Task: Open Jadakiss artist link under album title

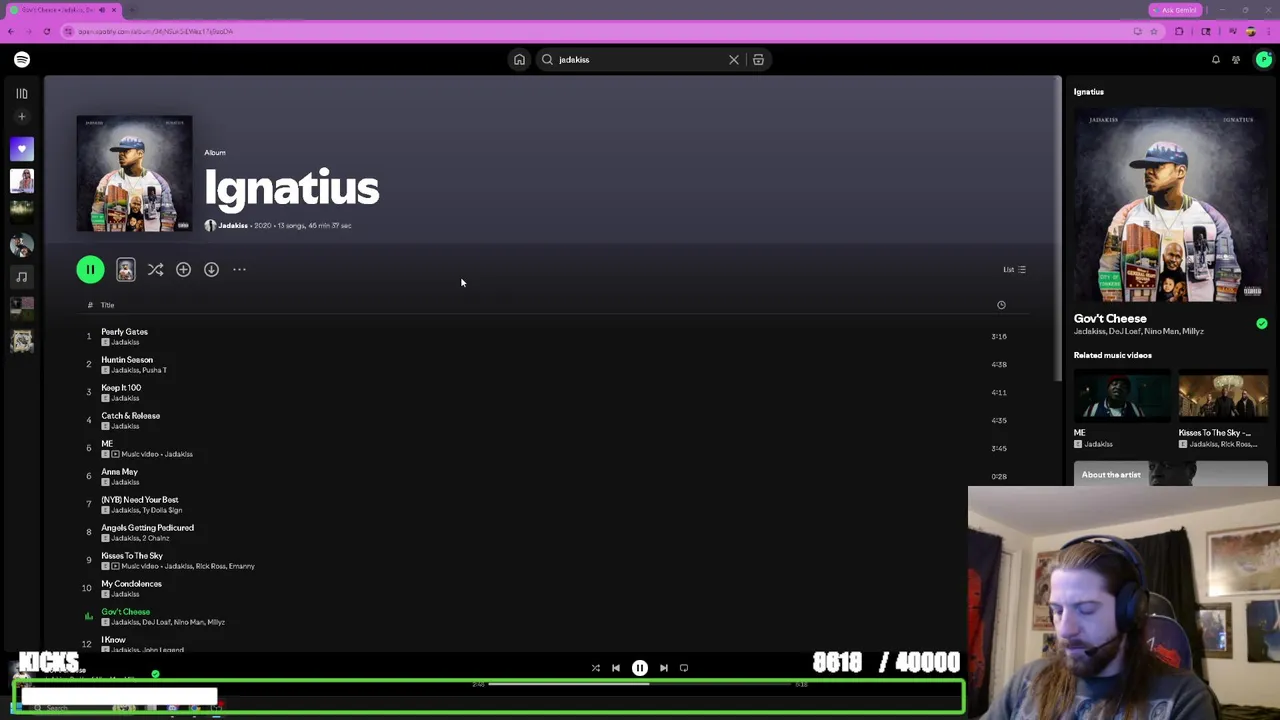Action: (233, 226)
